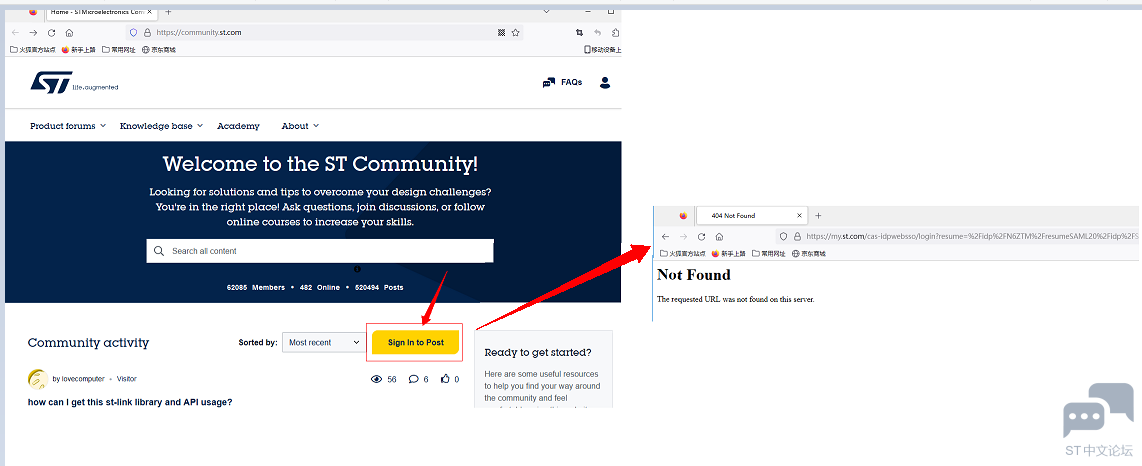Click padlock icon next to community.st.com URL

[x=147, y=33]
